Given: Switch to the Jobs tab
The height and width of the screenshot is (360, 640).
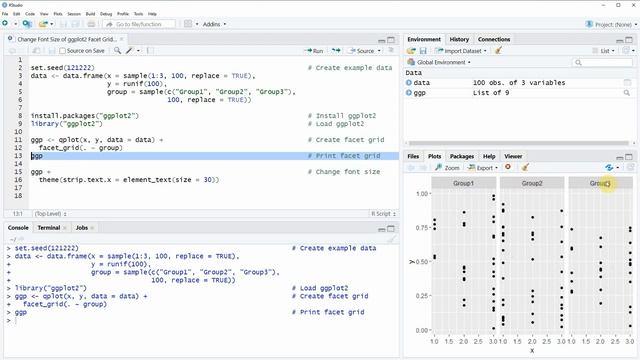Looking at the screenshot, I should [x=82, y=228].
